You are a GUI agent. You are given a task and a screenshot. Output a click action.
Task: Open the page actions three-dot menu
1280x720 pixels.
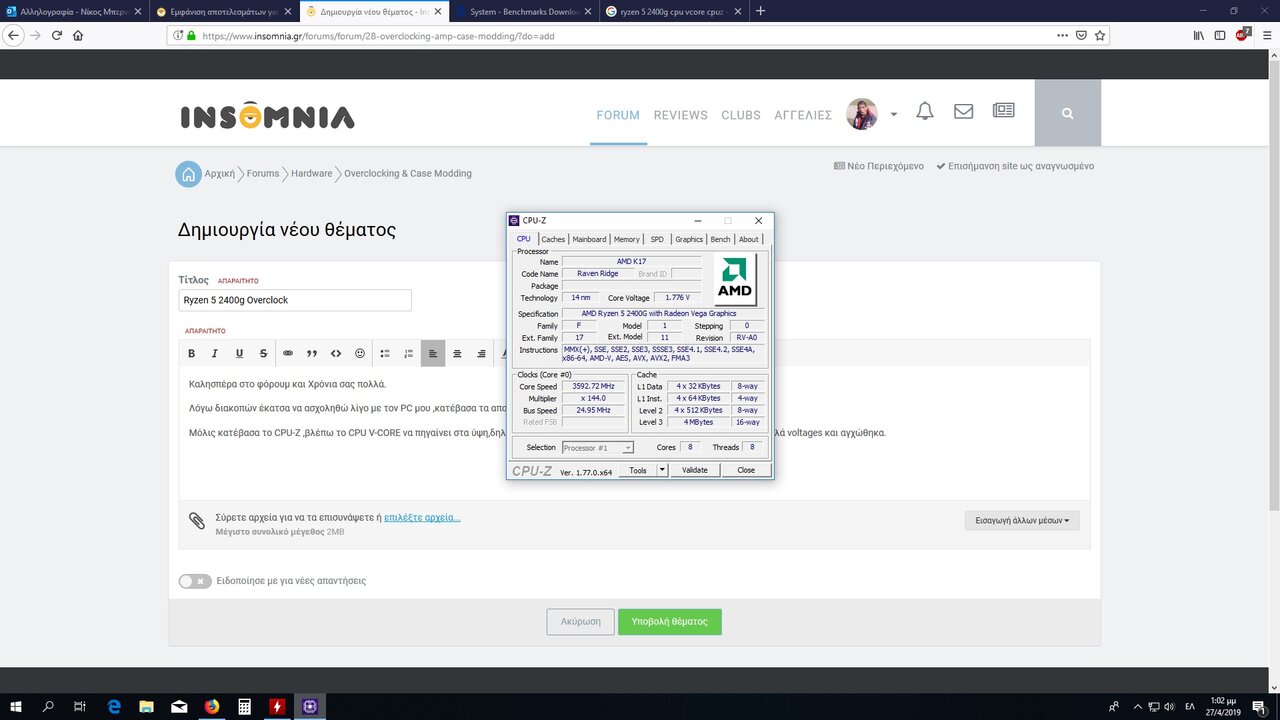[x=1062, y=35]
